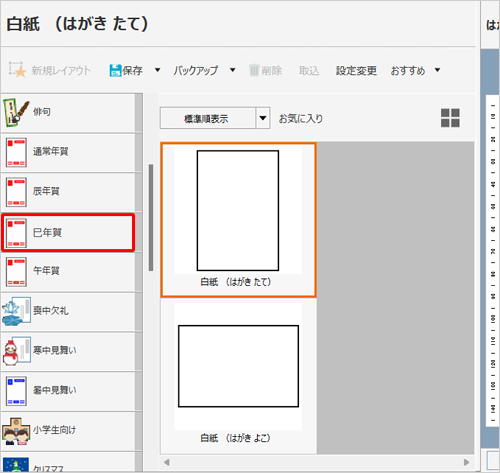
Task: Choose the 巳年賀 category label
Action: 47,232
